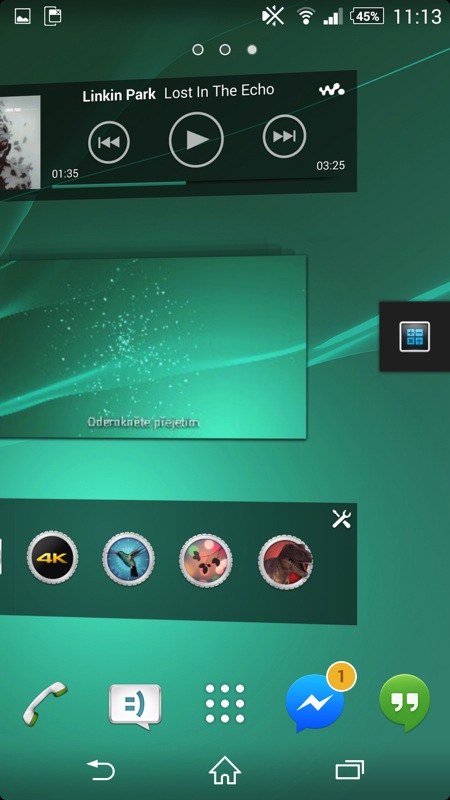Select the bokeh lights round icon

coord(206,561)
